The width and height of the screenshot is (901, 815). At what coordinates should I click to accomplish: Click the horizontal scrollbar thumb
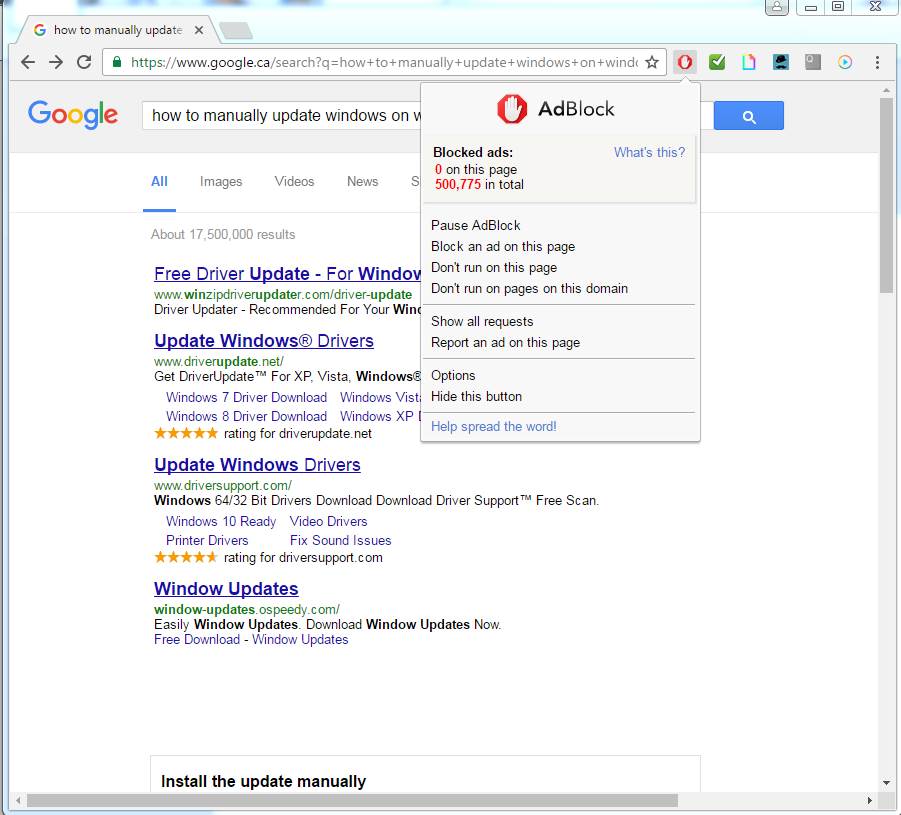click(352, 800)
